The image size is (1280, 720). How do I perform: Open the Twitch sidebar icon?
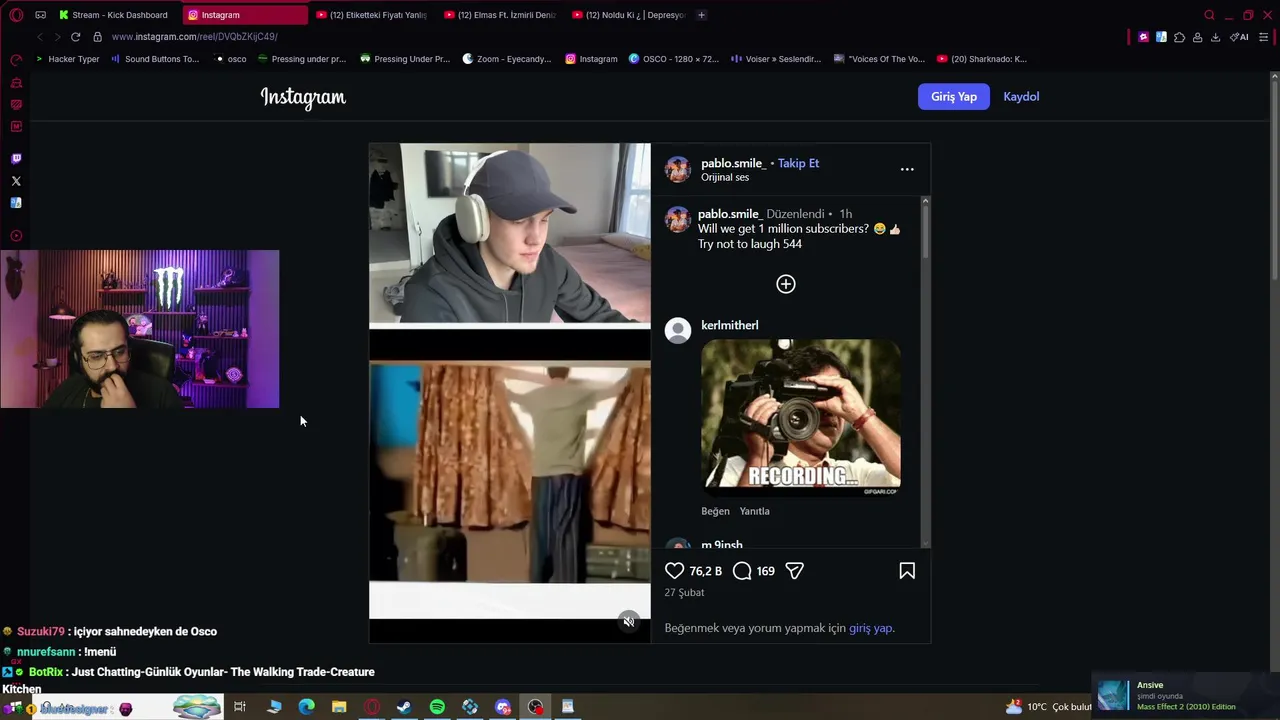16,159
